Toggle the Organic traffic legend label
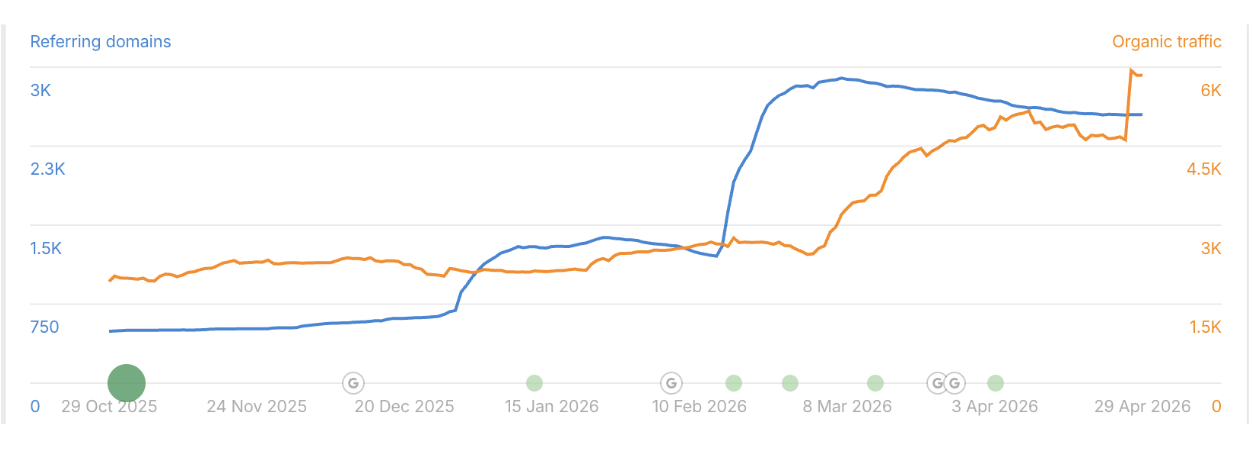 click(1167, 42)
